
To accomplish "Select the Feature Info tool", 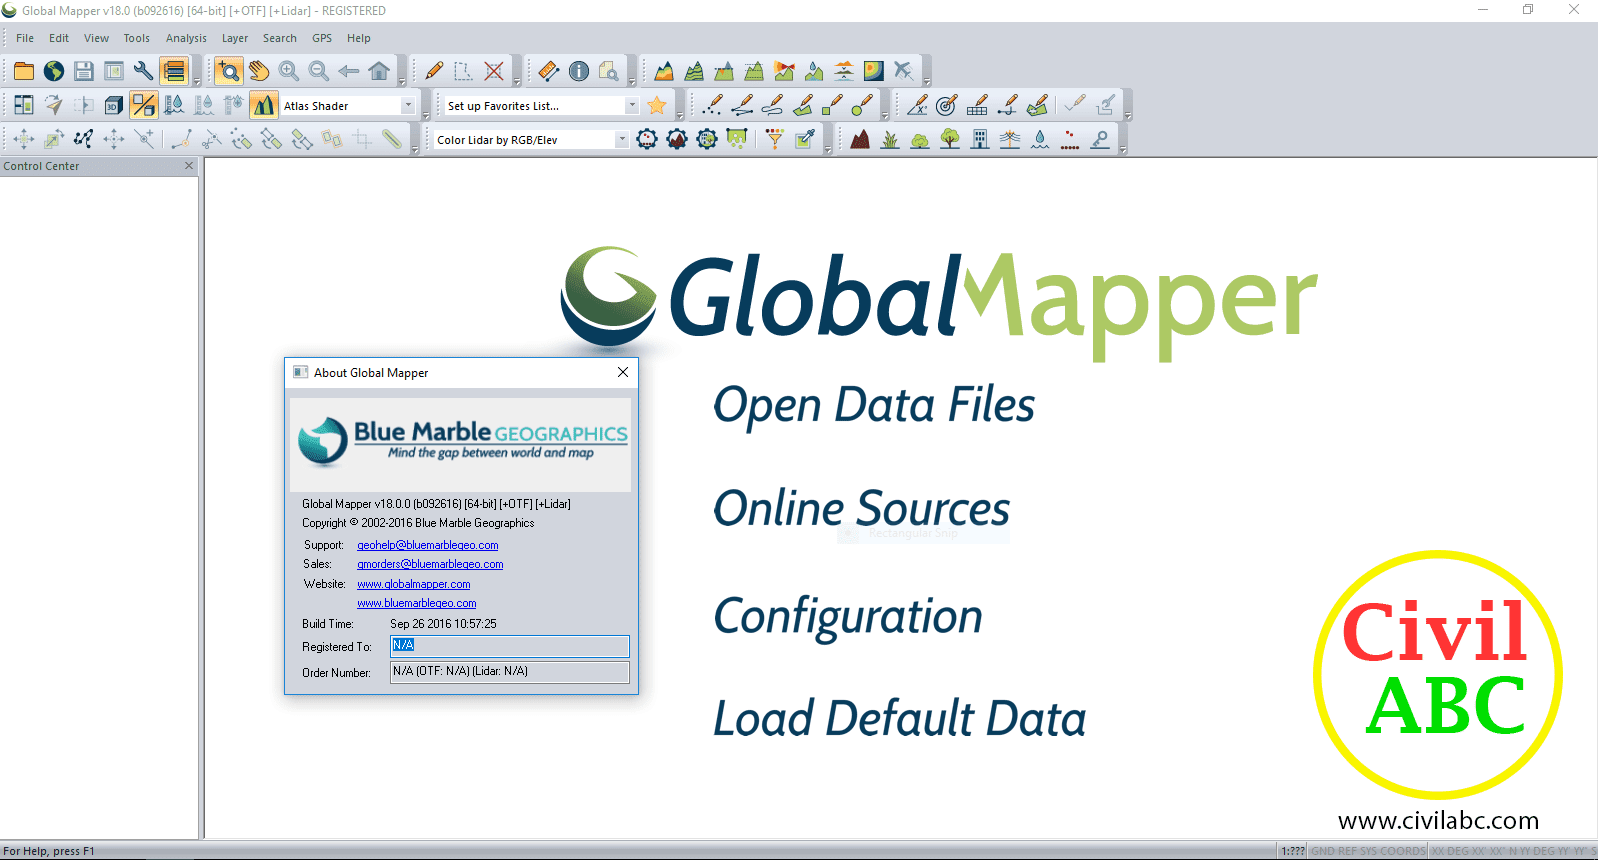I will pyautogui.click(x=579, y=71).
